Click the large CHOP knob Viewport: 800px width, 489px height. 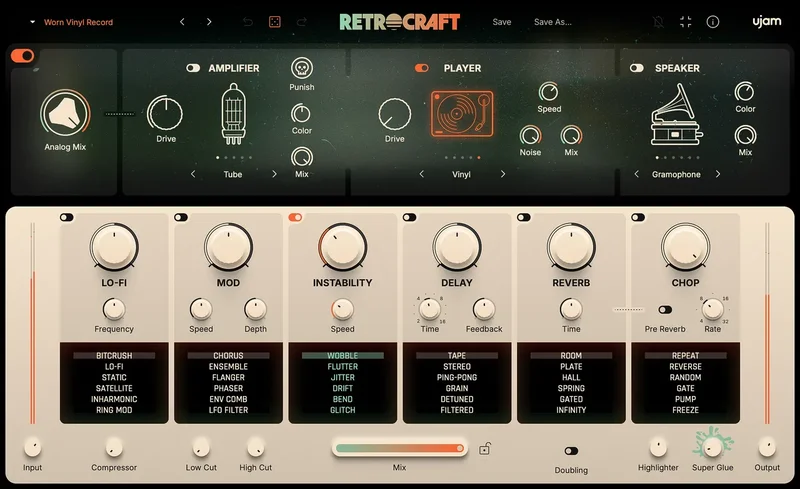pos(685,247)
